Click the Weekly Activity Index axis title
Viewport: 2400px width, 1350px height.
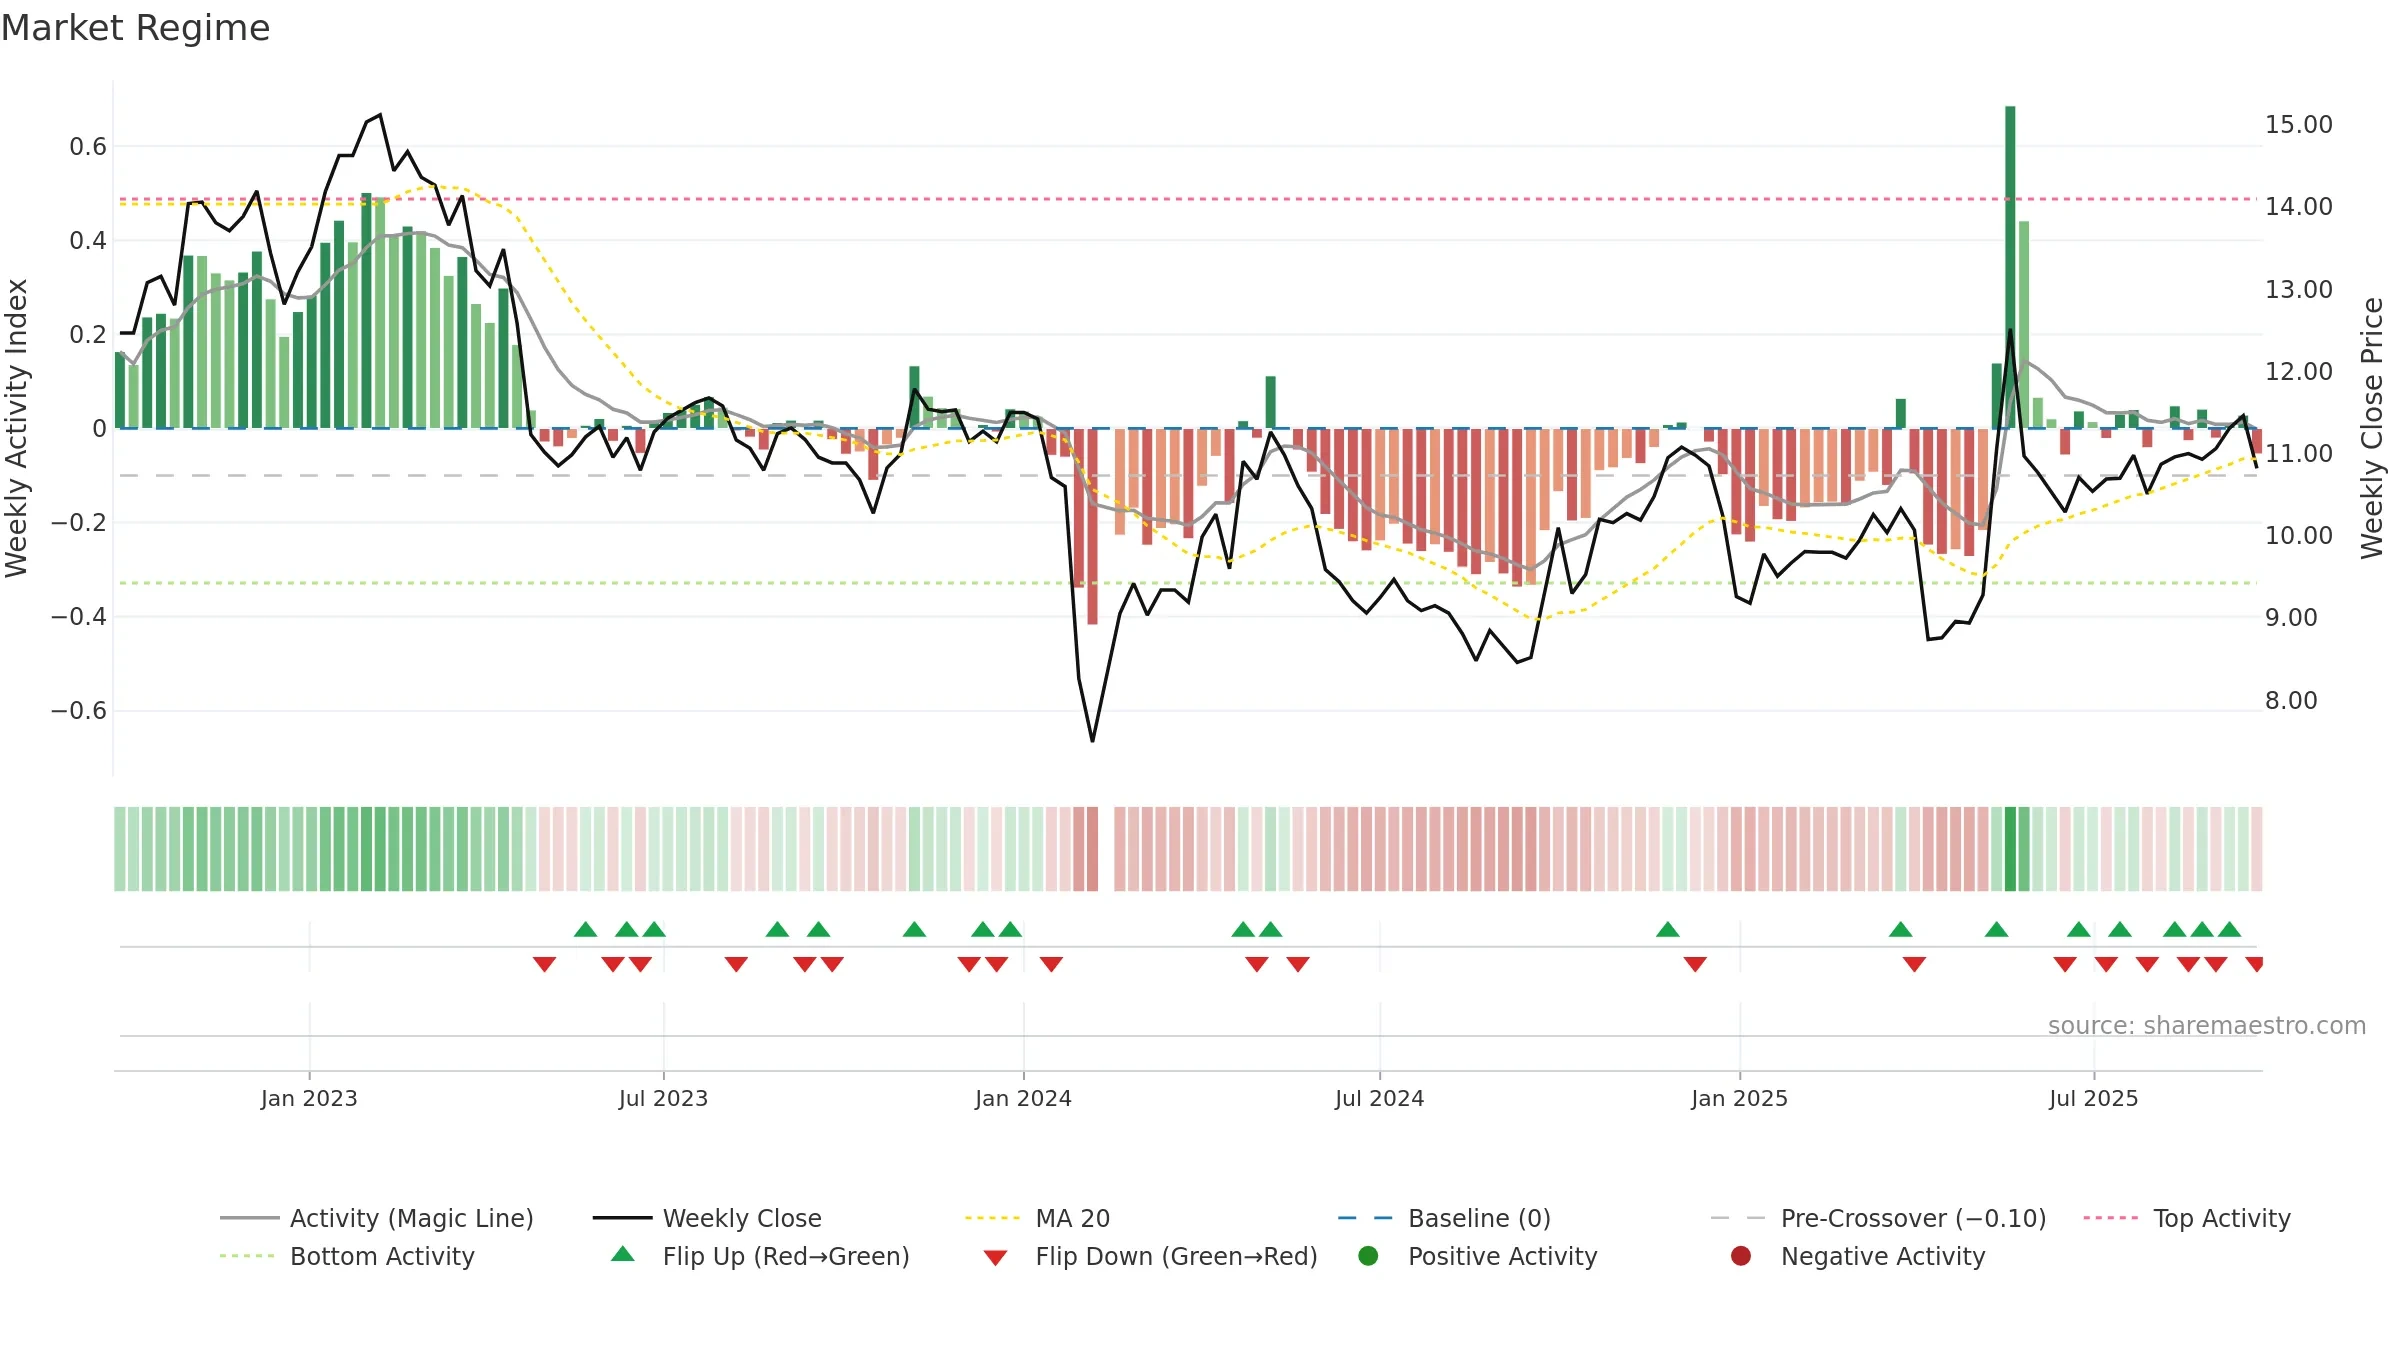click(x=16, y=428)
